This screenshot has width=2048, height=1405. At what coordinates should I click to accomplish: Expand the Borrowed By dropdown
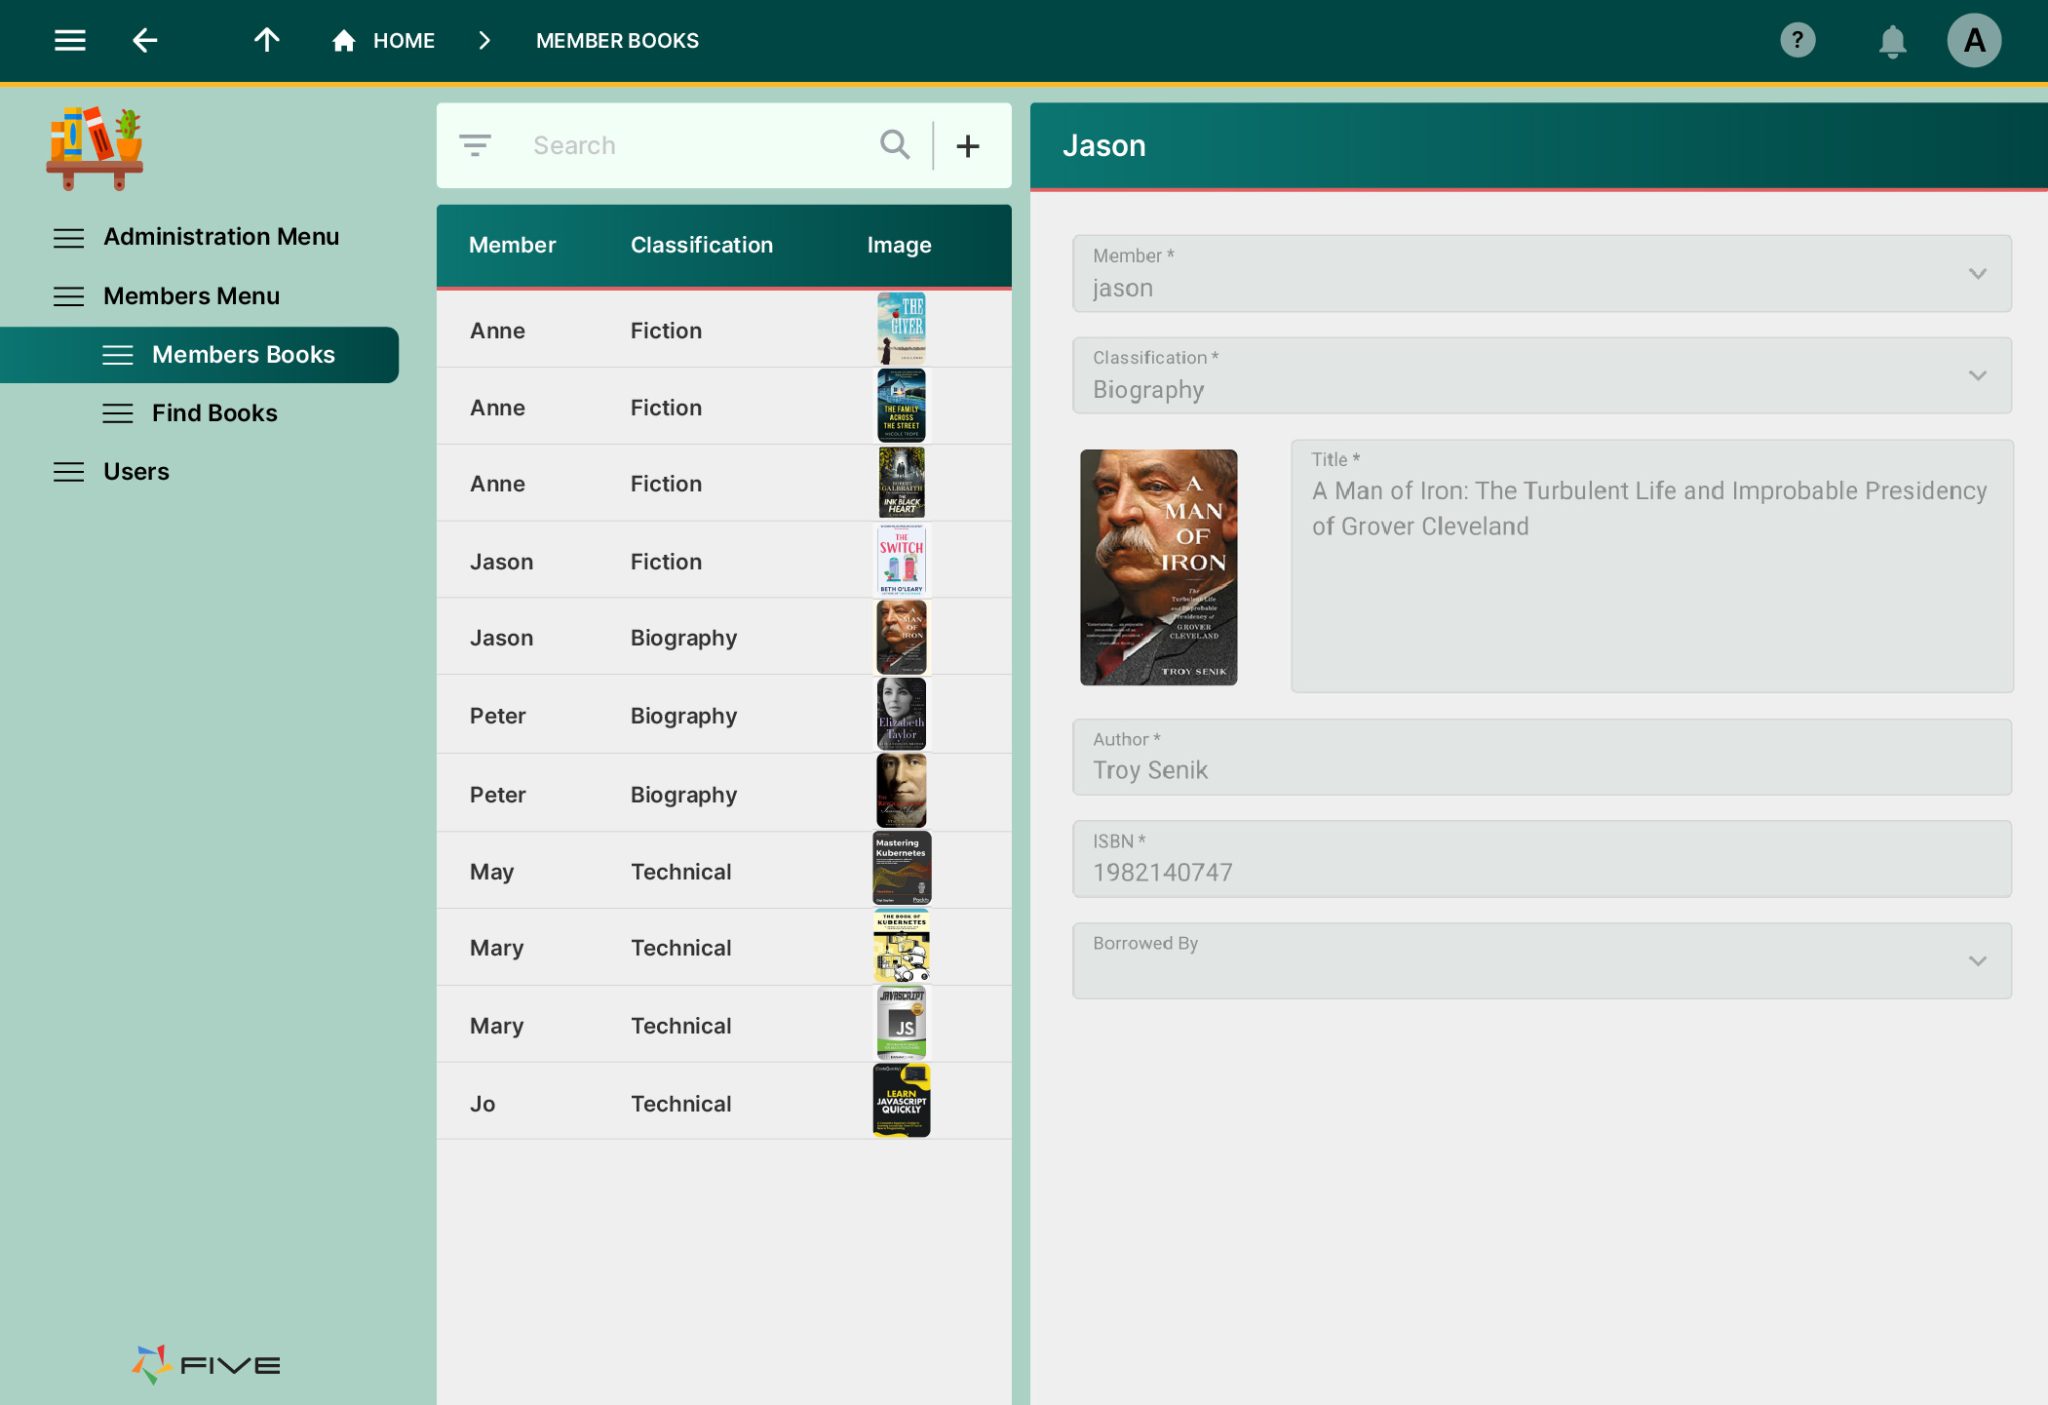(1976, 961)
